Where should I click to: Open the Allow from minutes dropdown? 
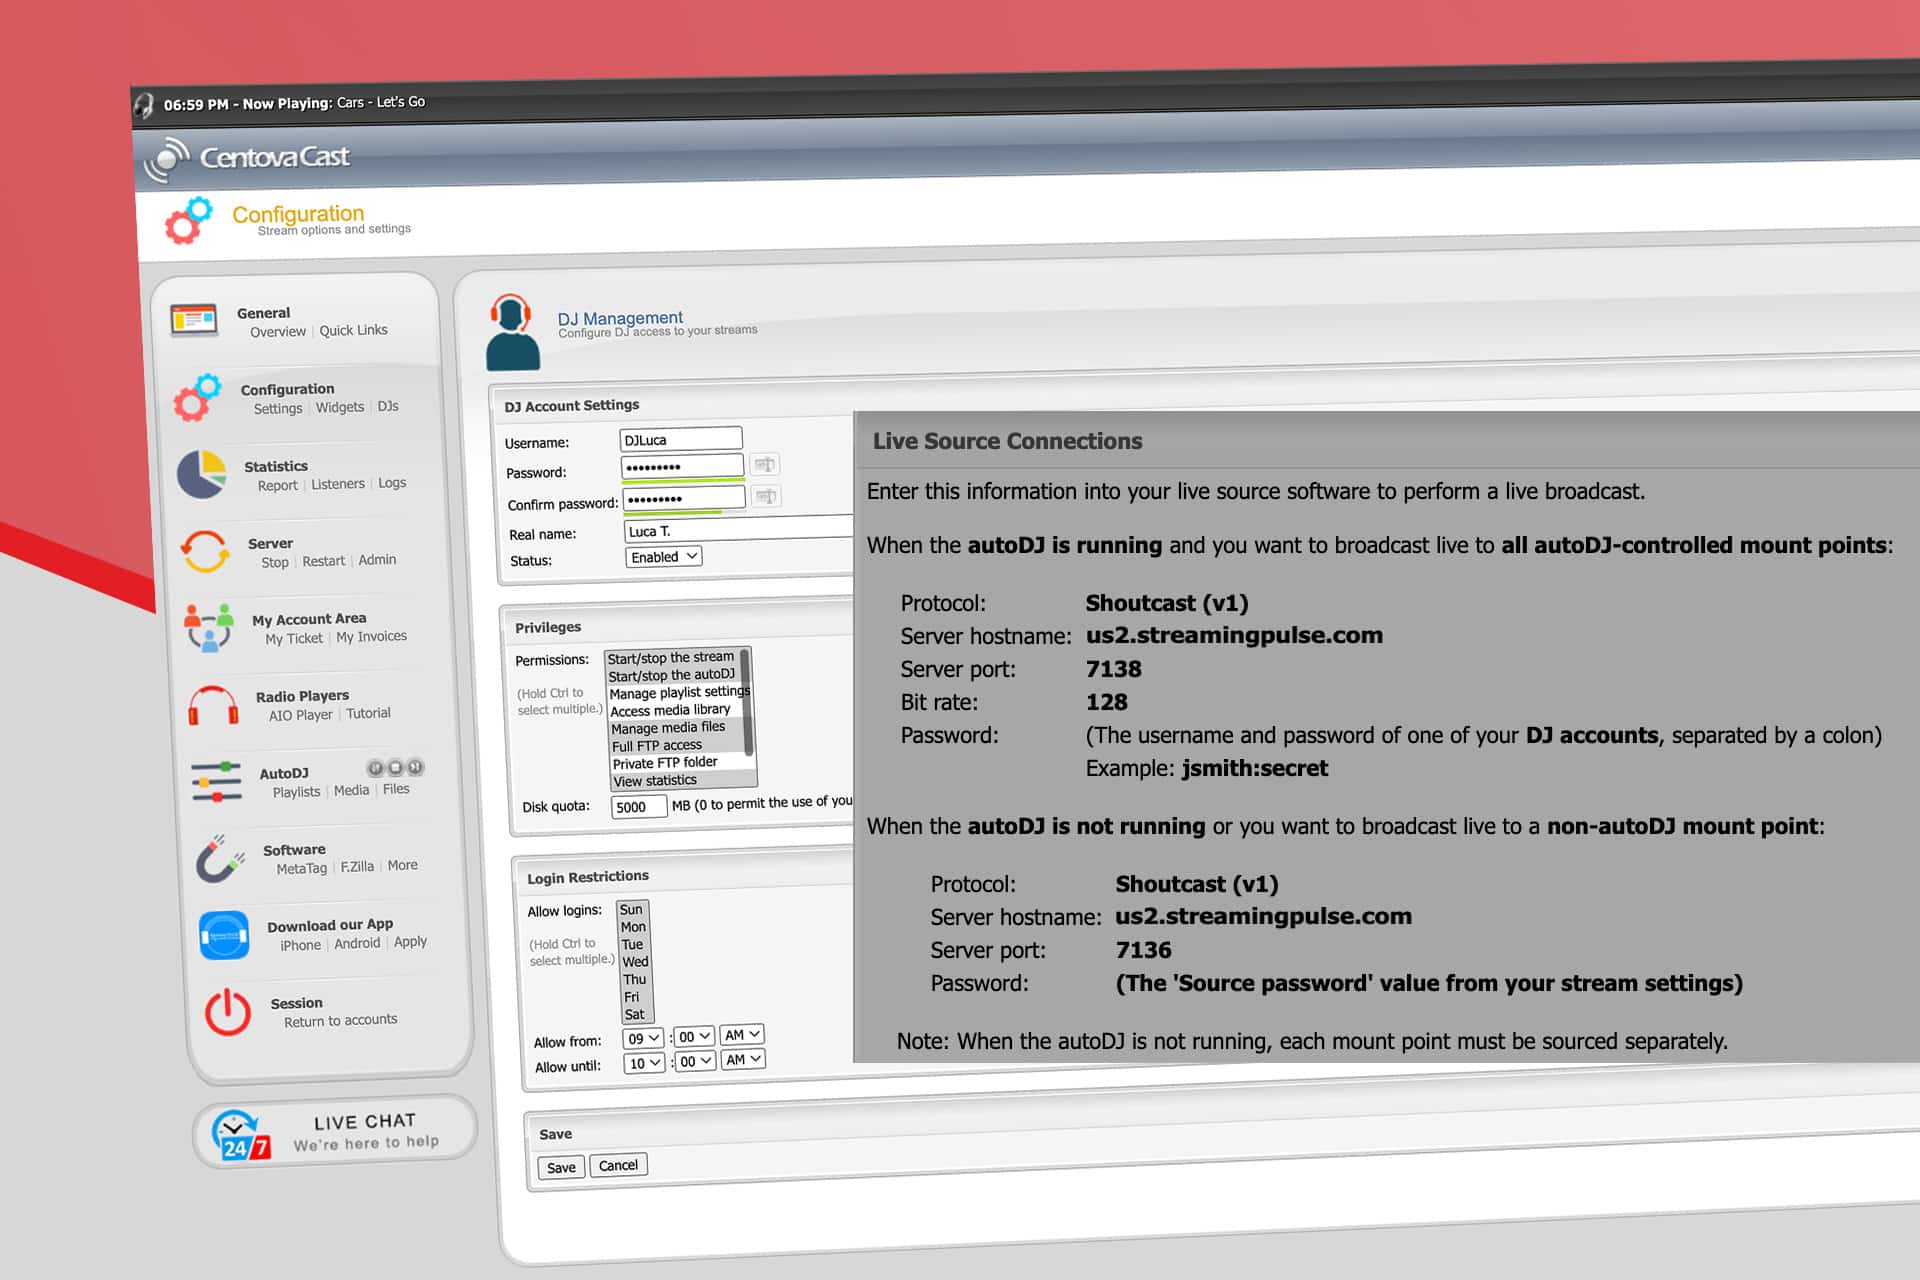694,1037
